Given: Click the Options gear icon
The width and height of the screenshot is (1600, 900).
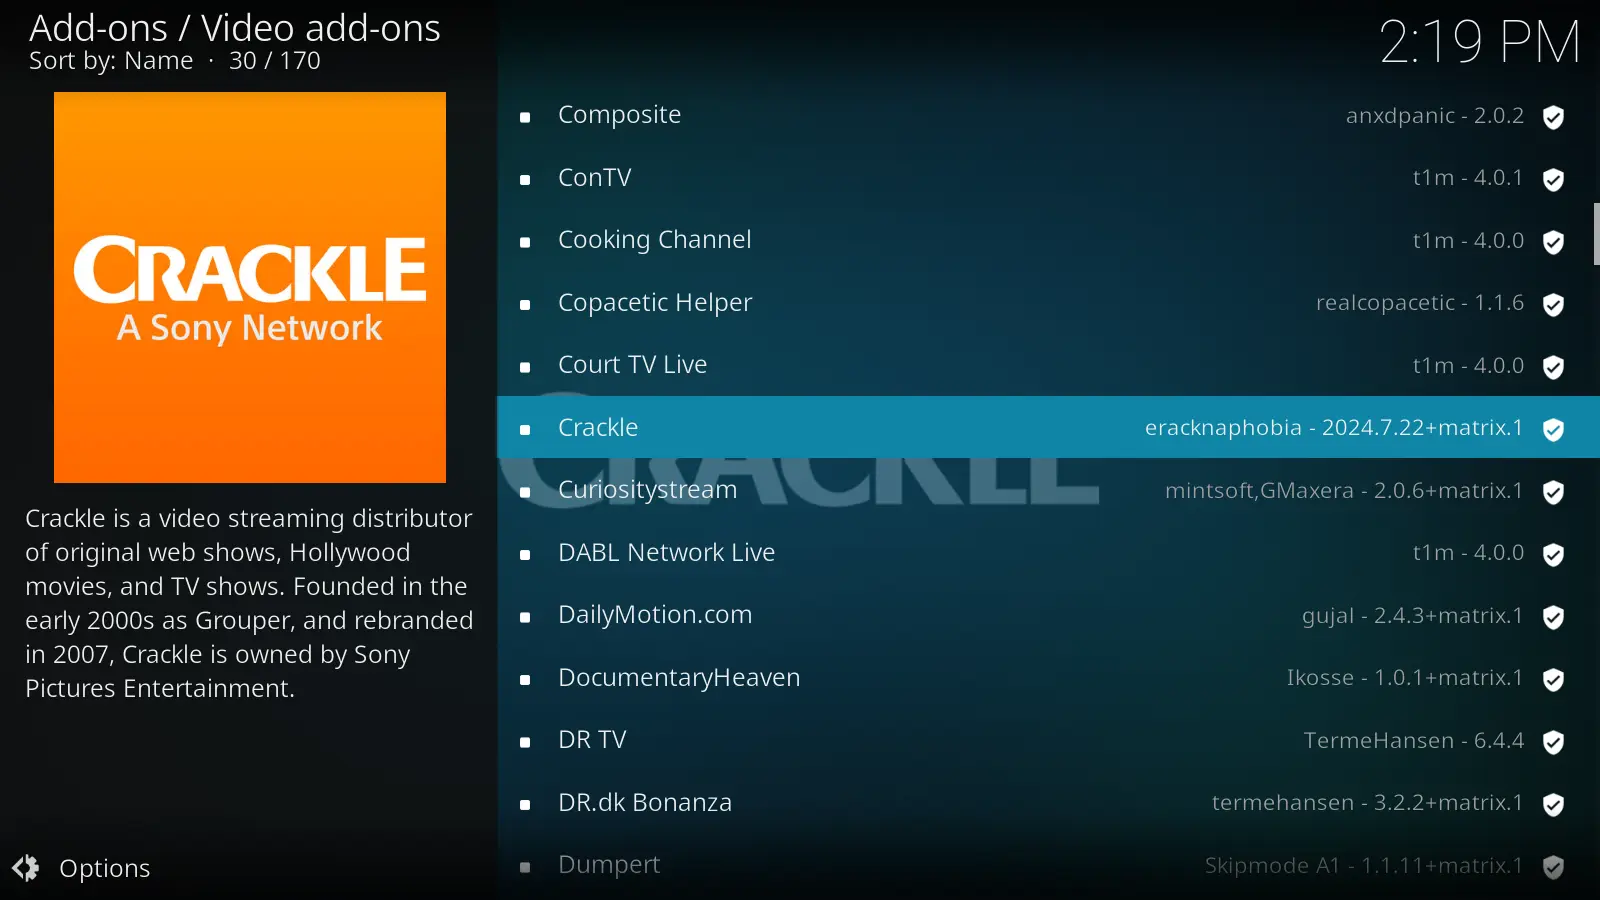Looking at the screenshot, I should [x=26, y=868].
